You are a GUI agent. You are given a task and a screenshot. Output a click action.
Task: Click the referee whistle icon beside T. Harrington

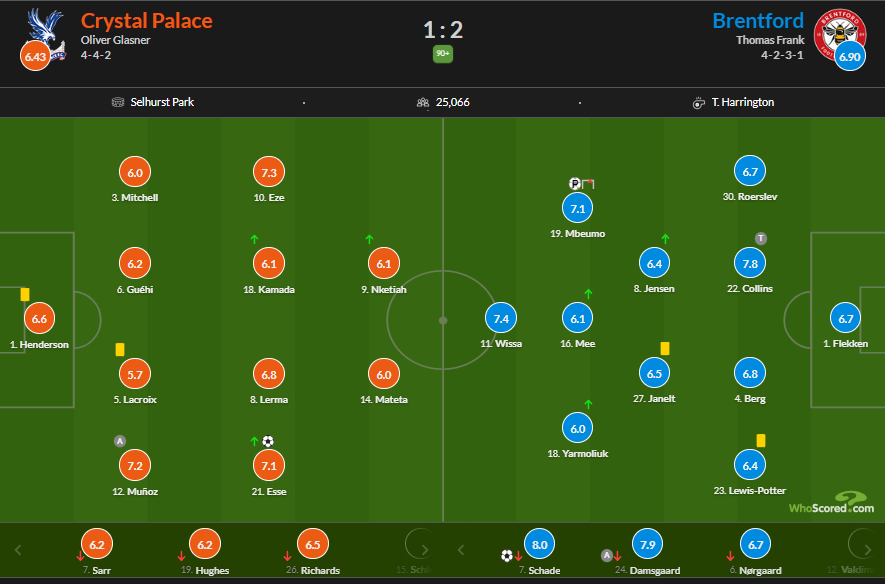pyautogui.click(x=698, y=102)
